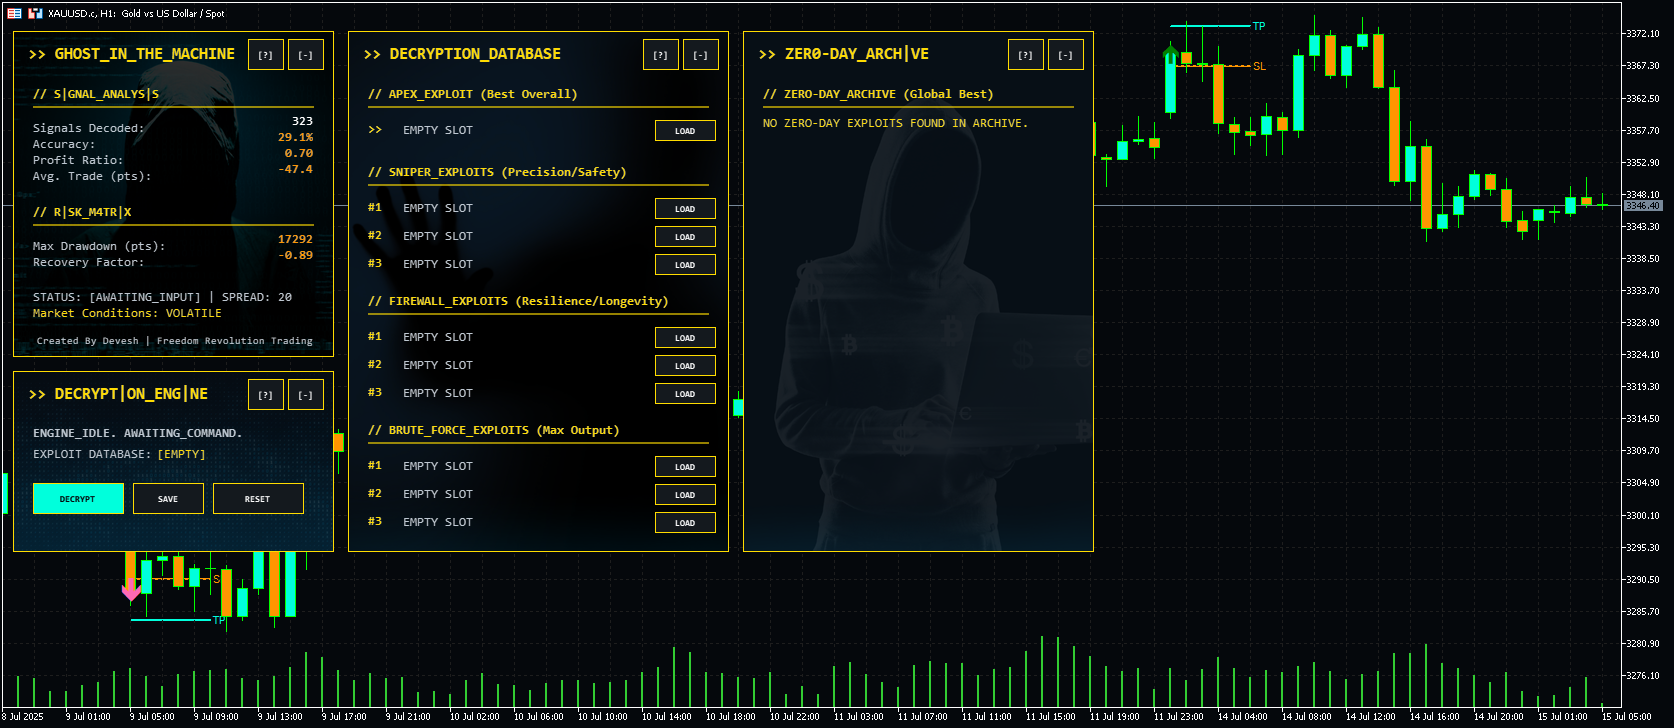Click the FIREWALL_EXPLOITS section heading

tap(518, 301)
